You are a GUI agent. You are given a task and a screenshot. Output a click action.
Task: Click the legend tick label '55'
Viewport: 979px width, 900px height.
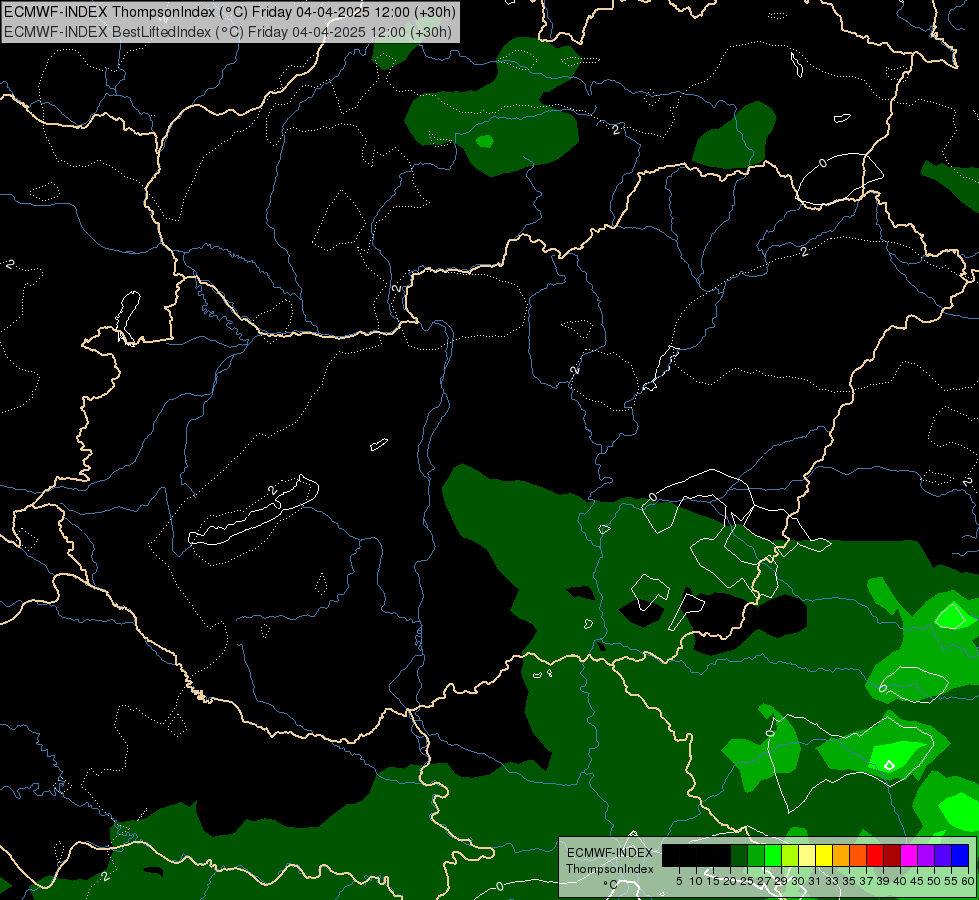[x=951, y=881]
